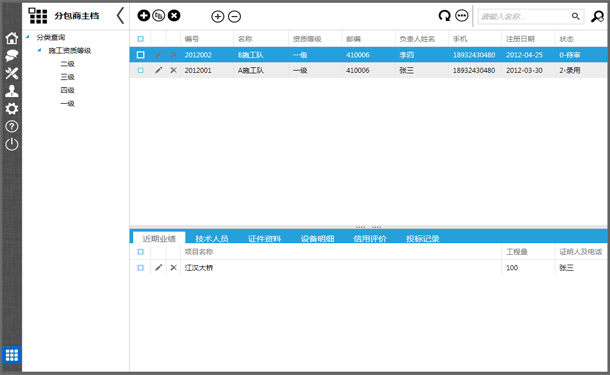Click the power logout sidebar icon
Screen dimensions: 610x375
point(12,144)
